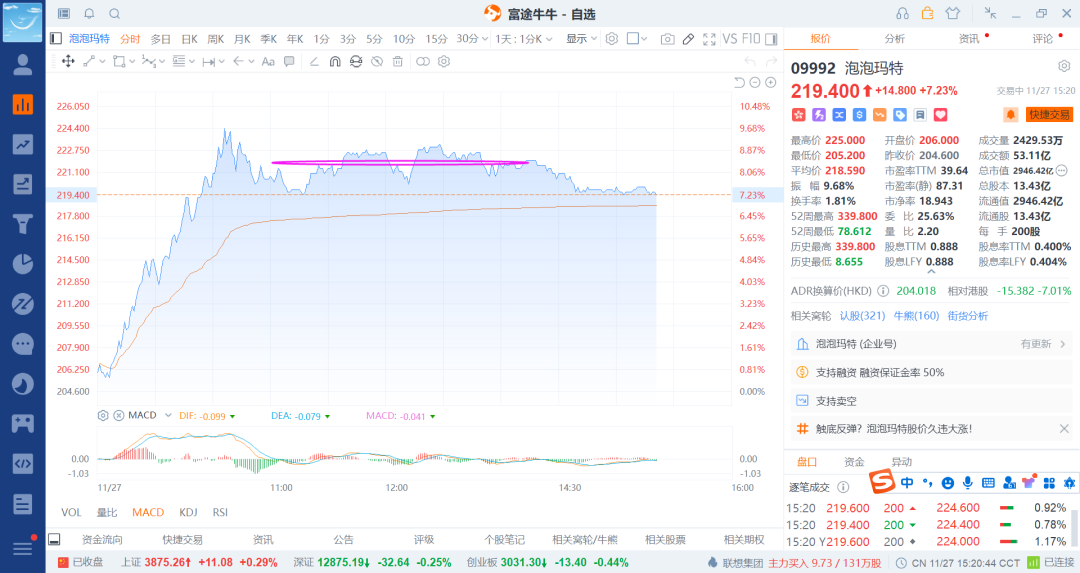The image size is (1080, 573).
Task: Click the 快捷交易 orange button
Action: 1049,115
